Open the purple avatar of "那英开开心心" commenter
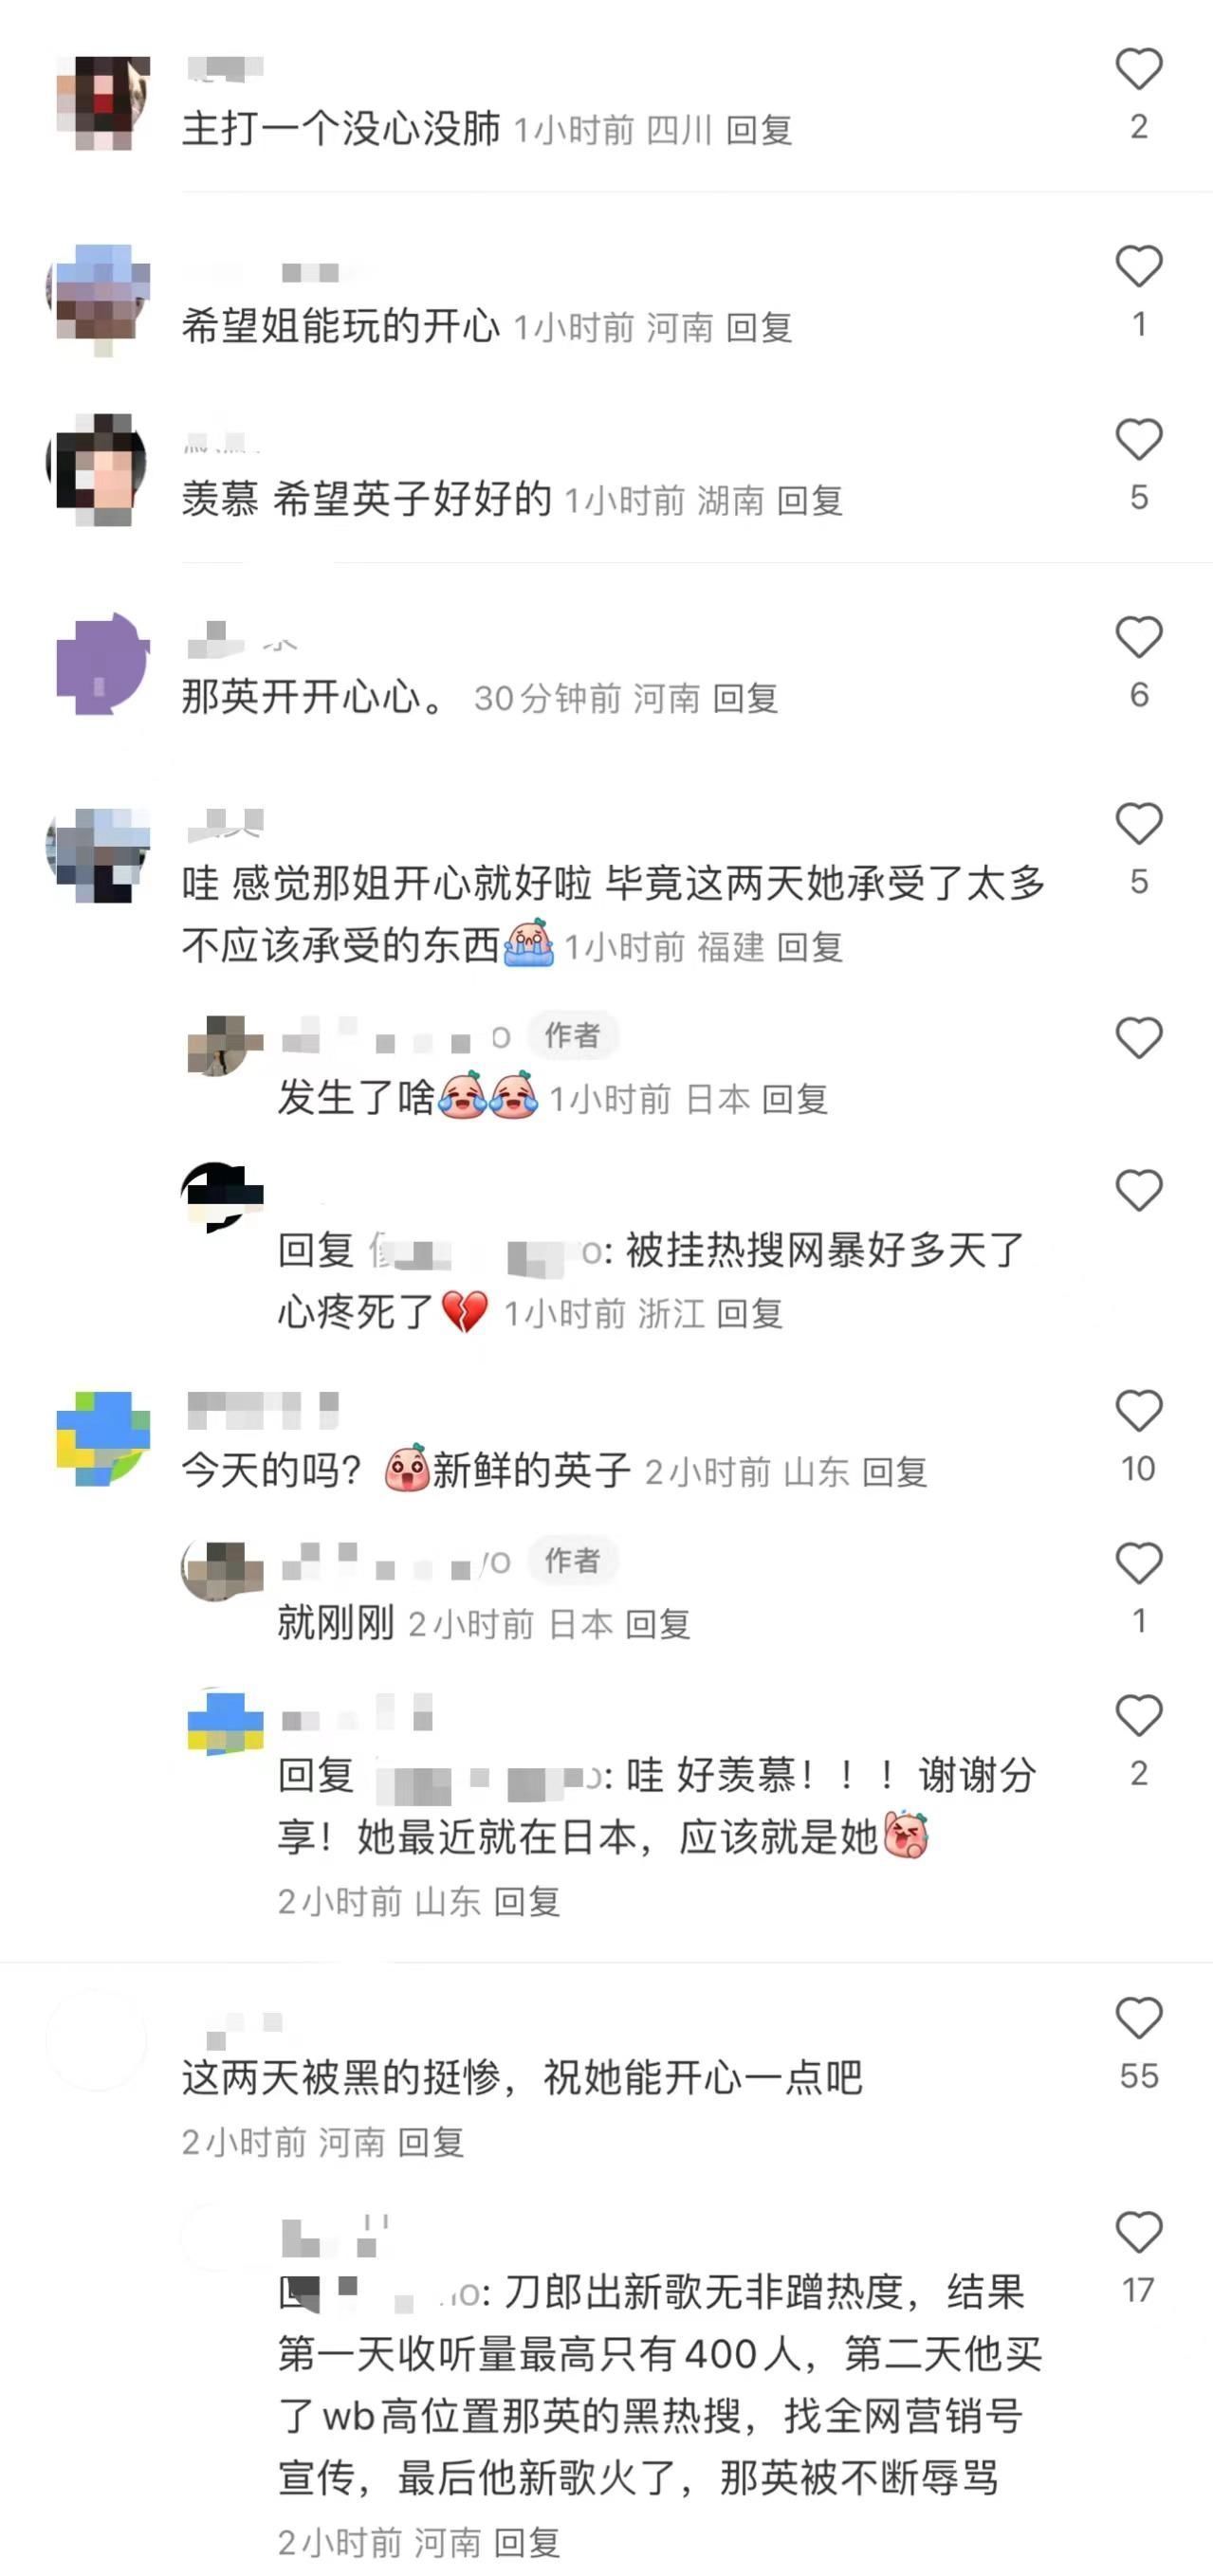This screenshot has height=2576, width=1213. pyautogui.click(x=103, y=663)
